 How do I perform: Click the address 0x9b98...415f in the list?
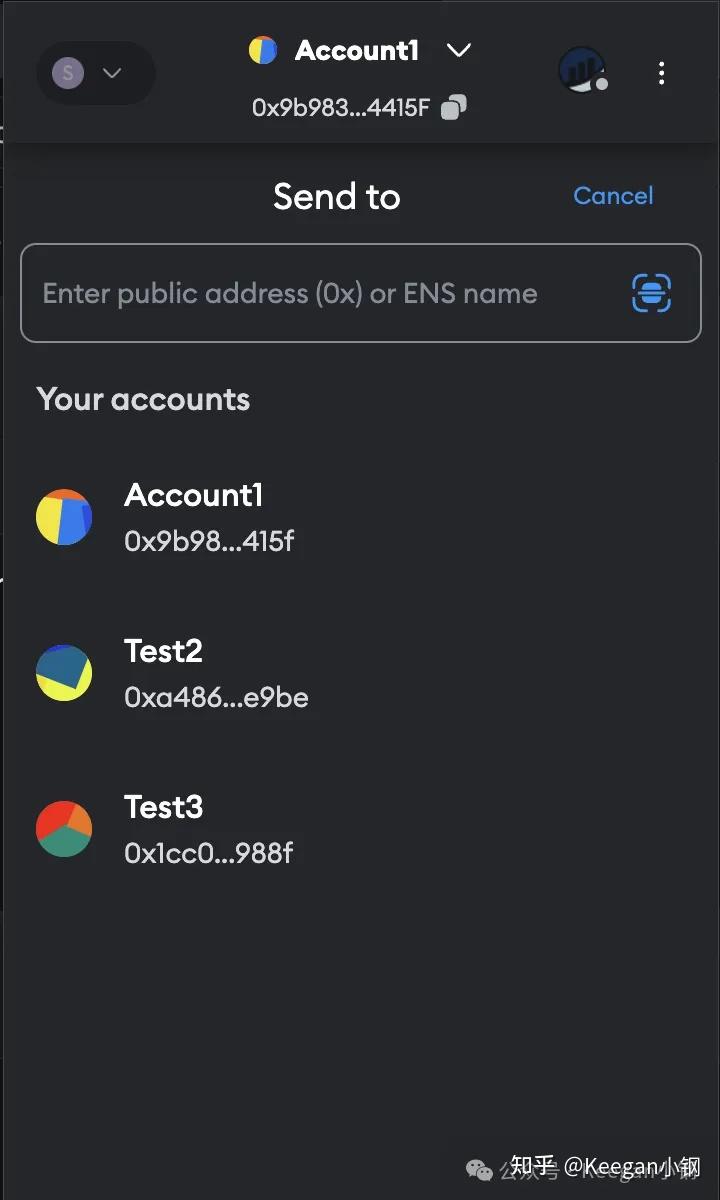point(209,541)
